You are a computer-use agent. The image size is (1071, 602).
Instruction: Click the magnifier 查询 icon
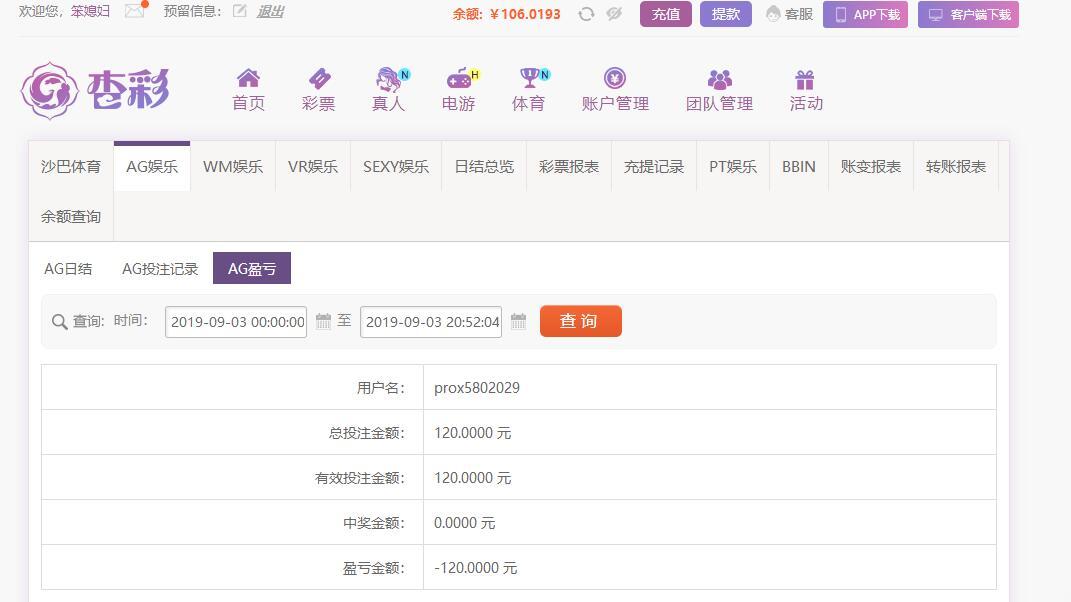pos(60,322)
